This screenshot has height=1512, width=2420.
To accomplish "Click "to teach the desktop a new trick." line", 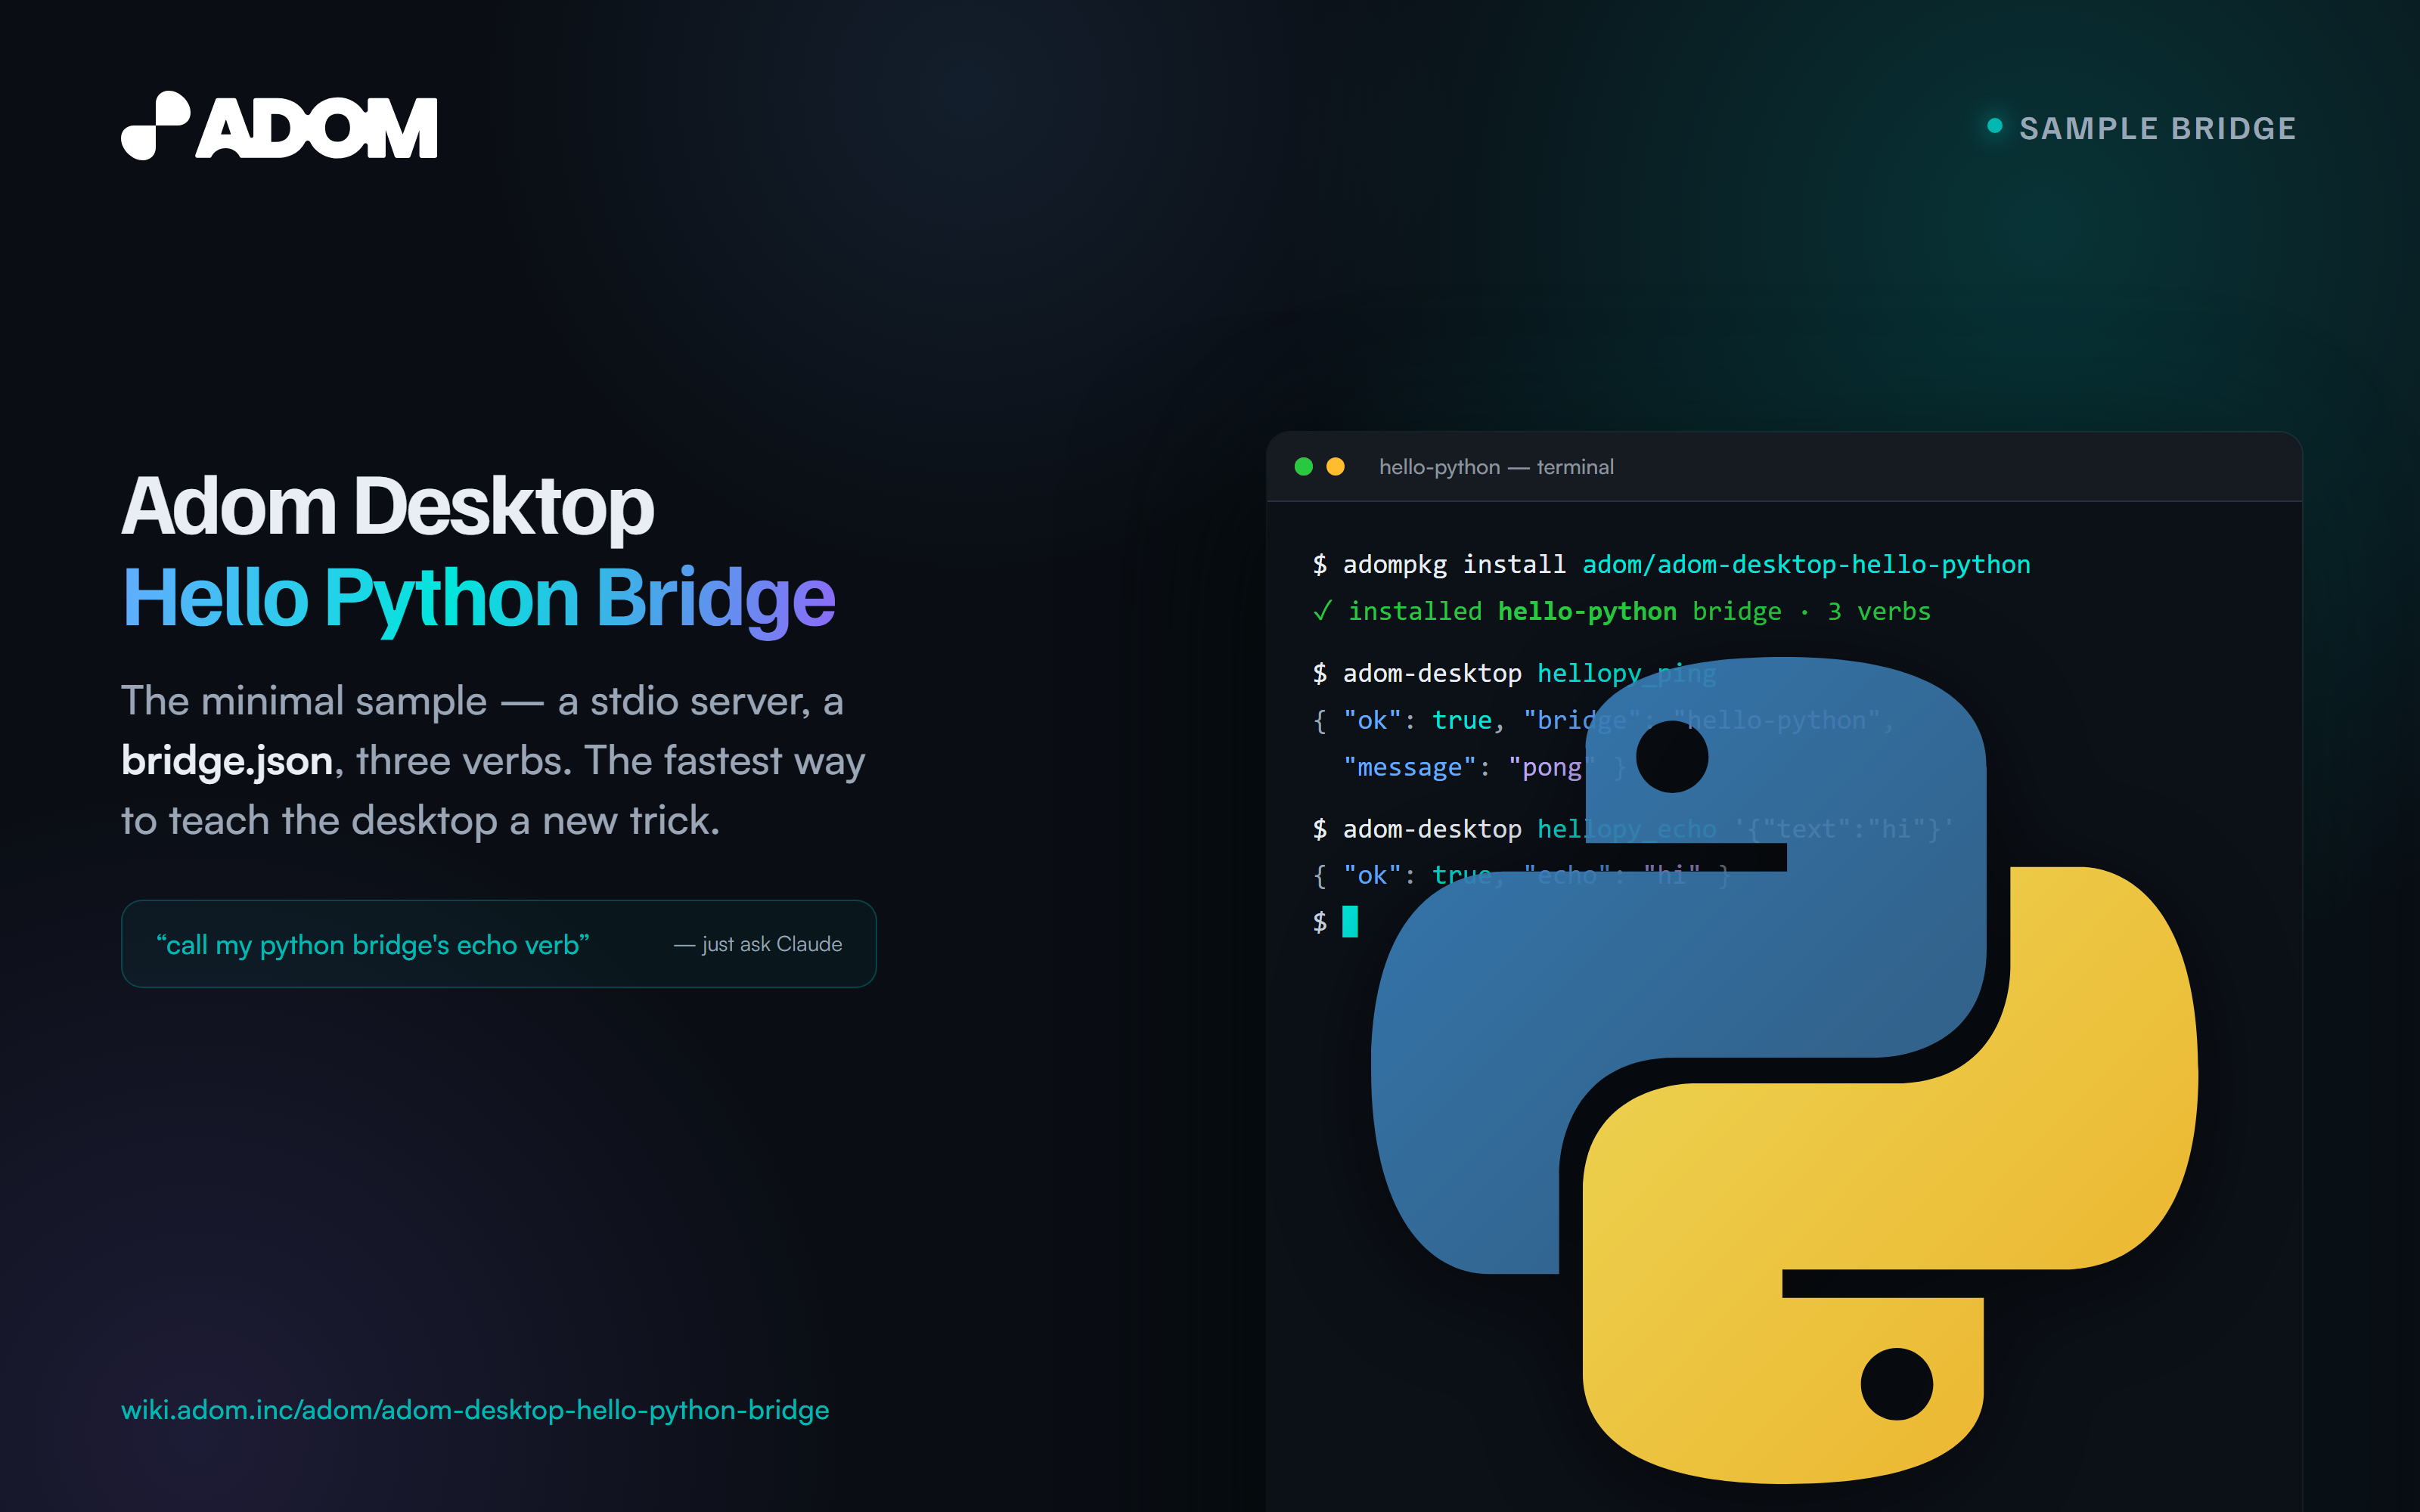I will tap(420, 821).
